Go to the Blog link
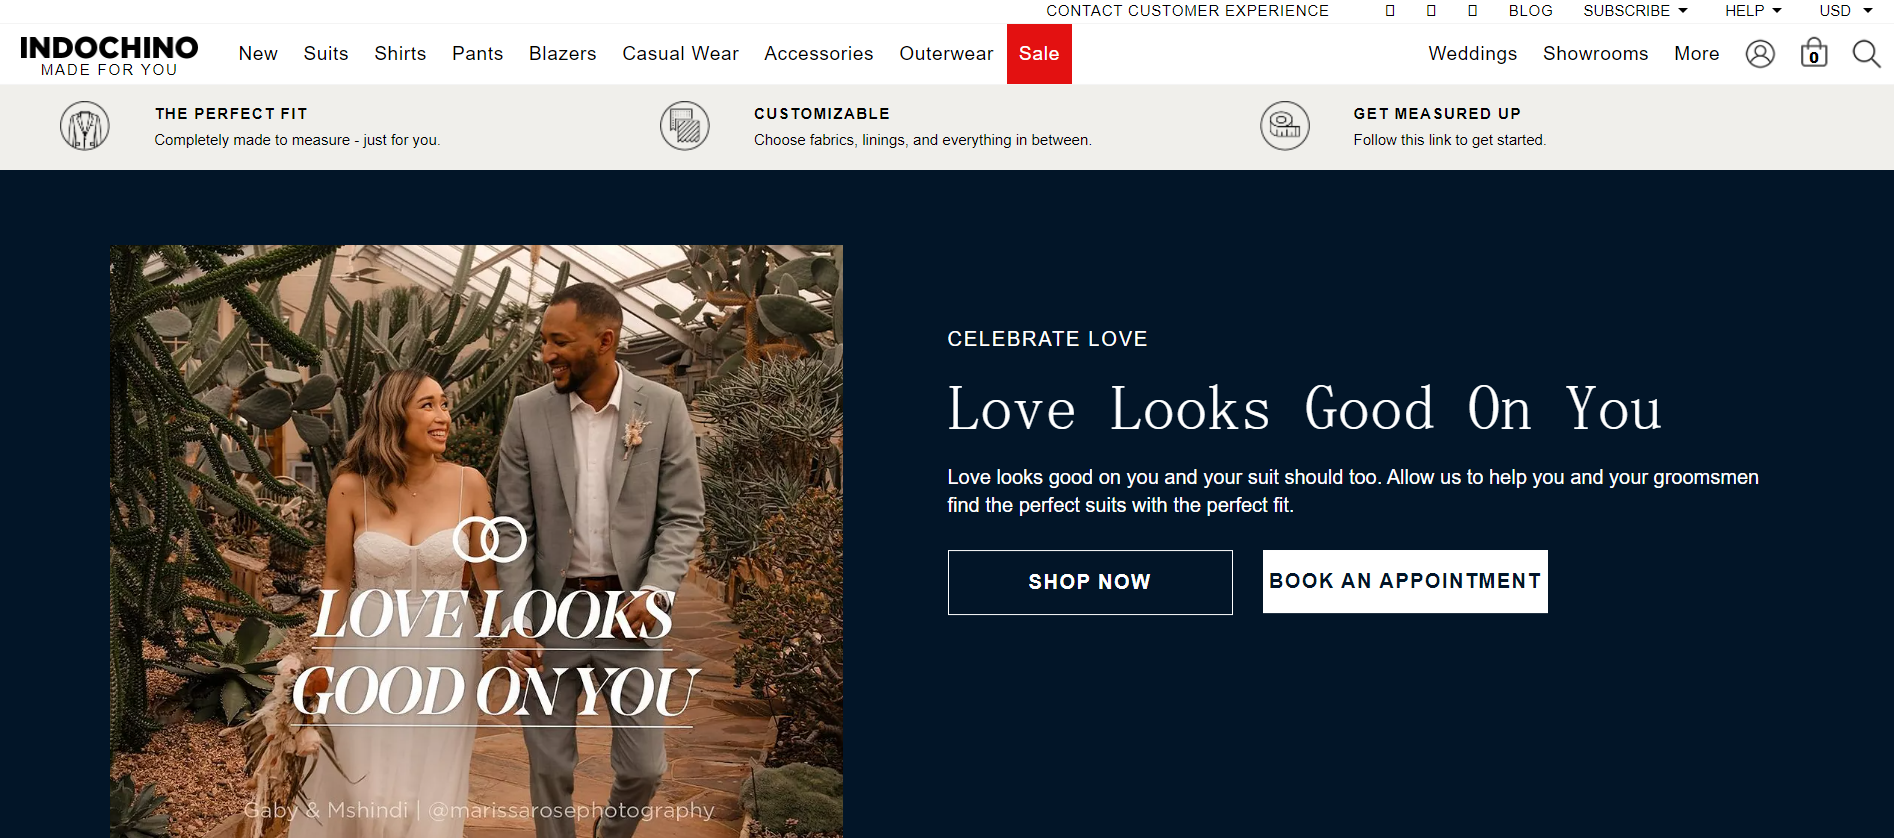The image size is (1894, 838). click(1530, 11)
